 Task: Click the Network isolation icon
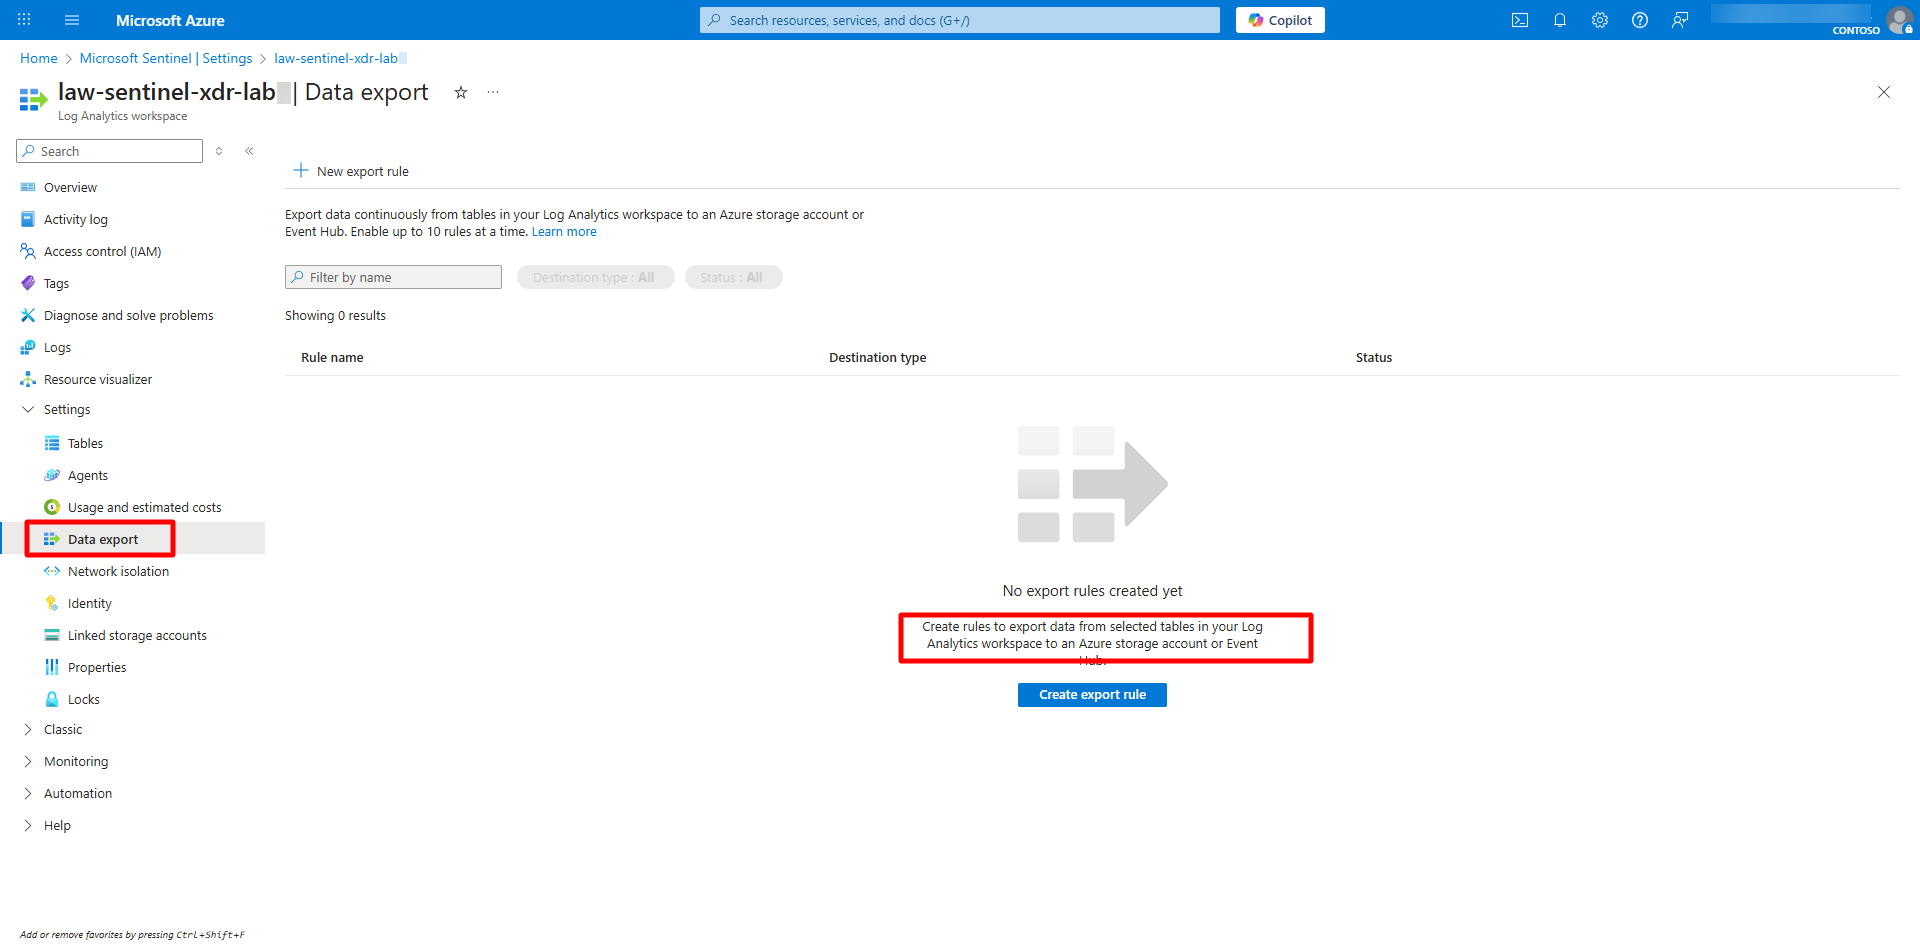click(52, 571)
